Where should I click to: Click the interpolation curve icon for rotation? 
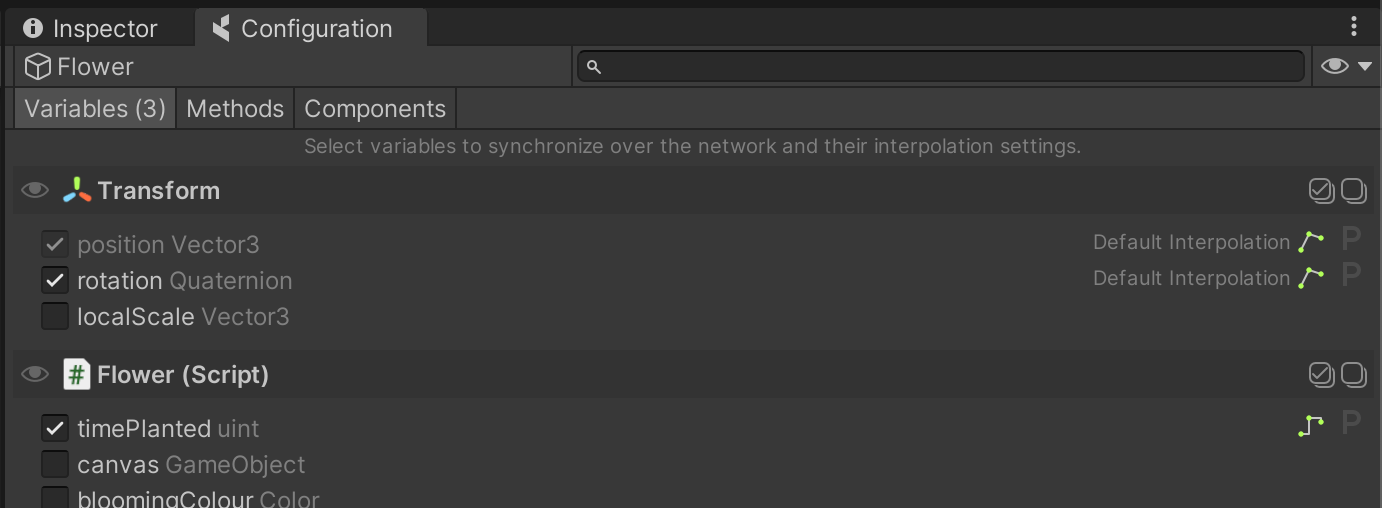pos(1311,278)
